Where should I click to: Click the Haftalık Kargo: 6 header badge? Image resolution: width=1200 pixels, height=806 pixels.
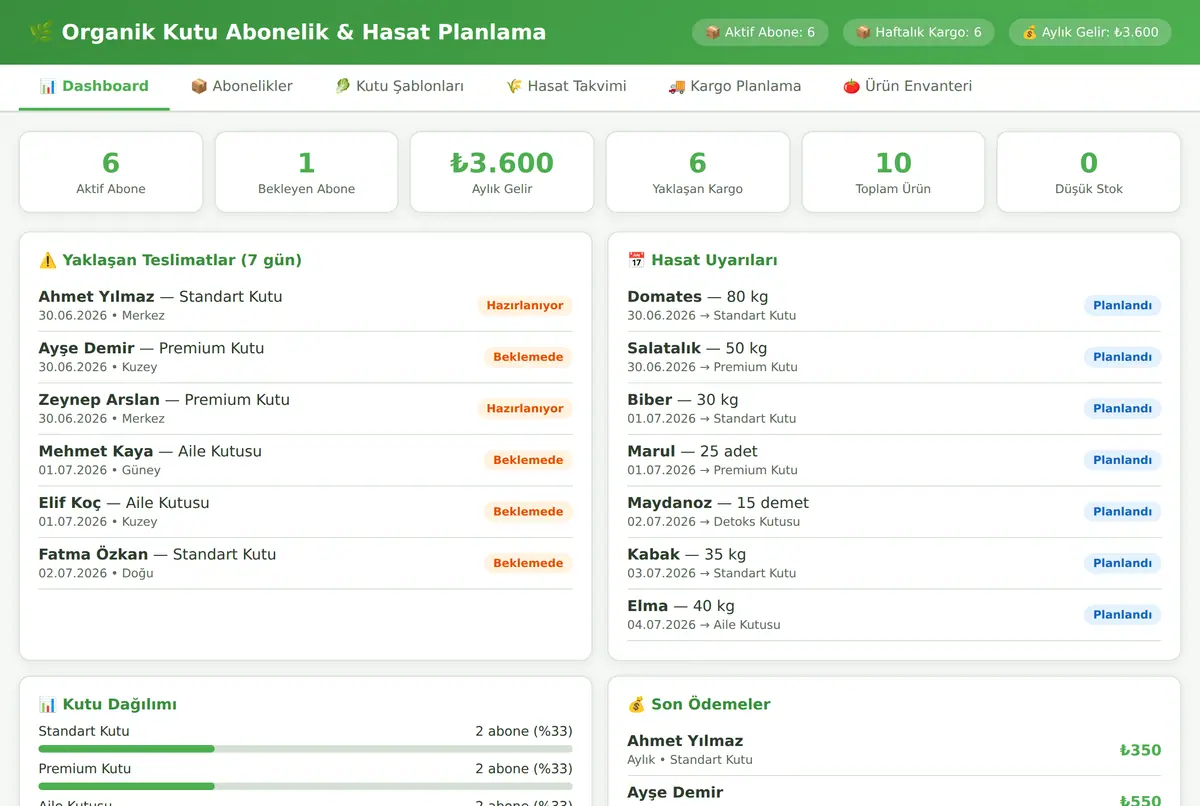click(x=919, y=32)
